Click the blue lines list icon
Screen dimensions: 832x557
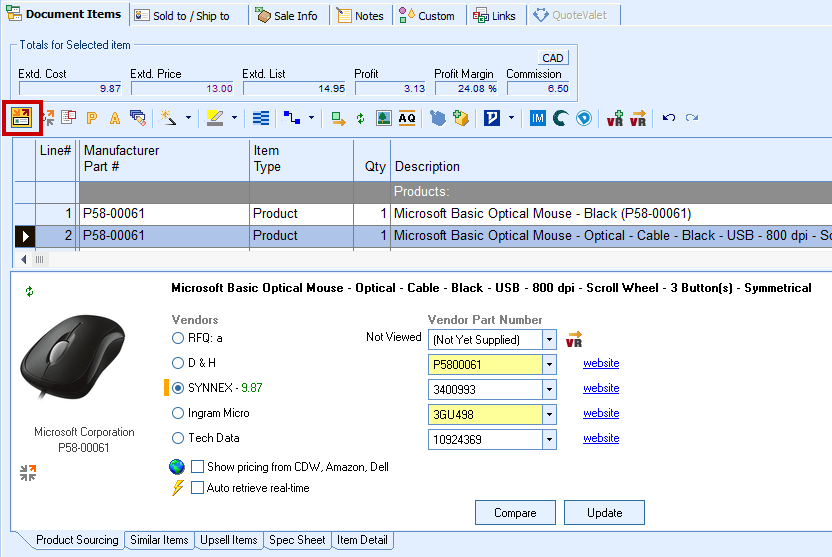(x=261, y=118)
